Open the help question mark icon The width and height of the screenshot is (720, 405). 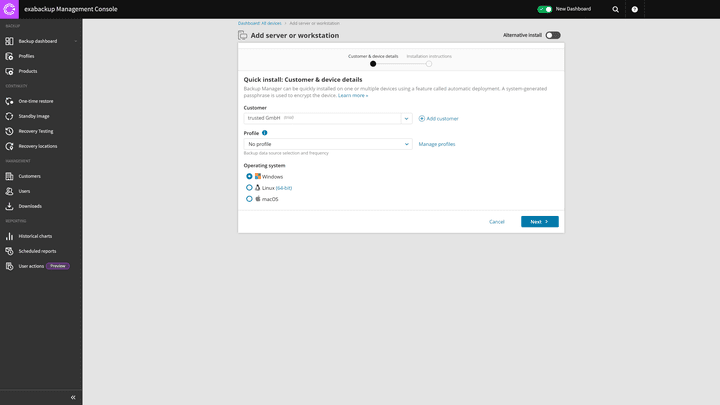pyautogui.click(x=634, y=9)
